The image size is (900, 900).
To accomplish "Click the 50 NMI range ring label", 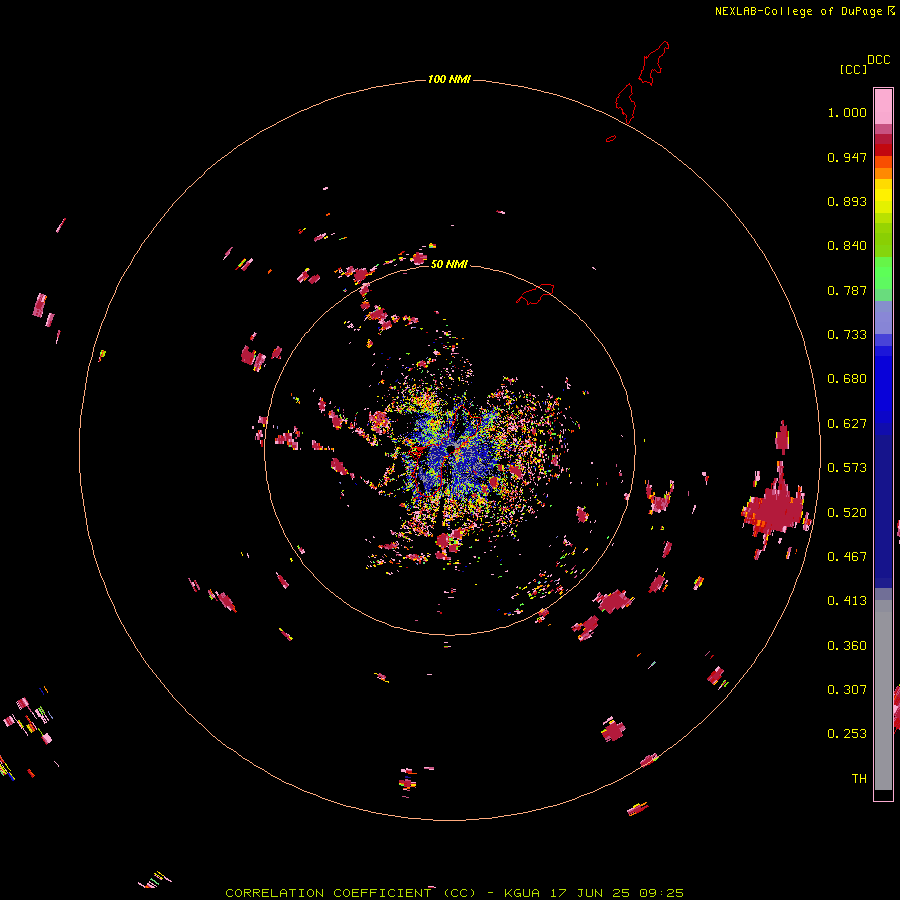I will point(449,264).
